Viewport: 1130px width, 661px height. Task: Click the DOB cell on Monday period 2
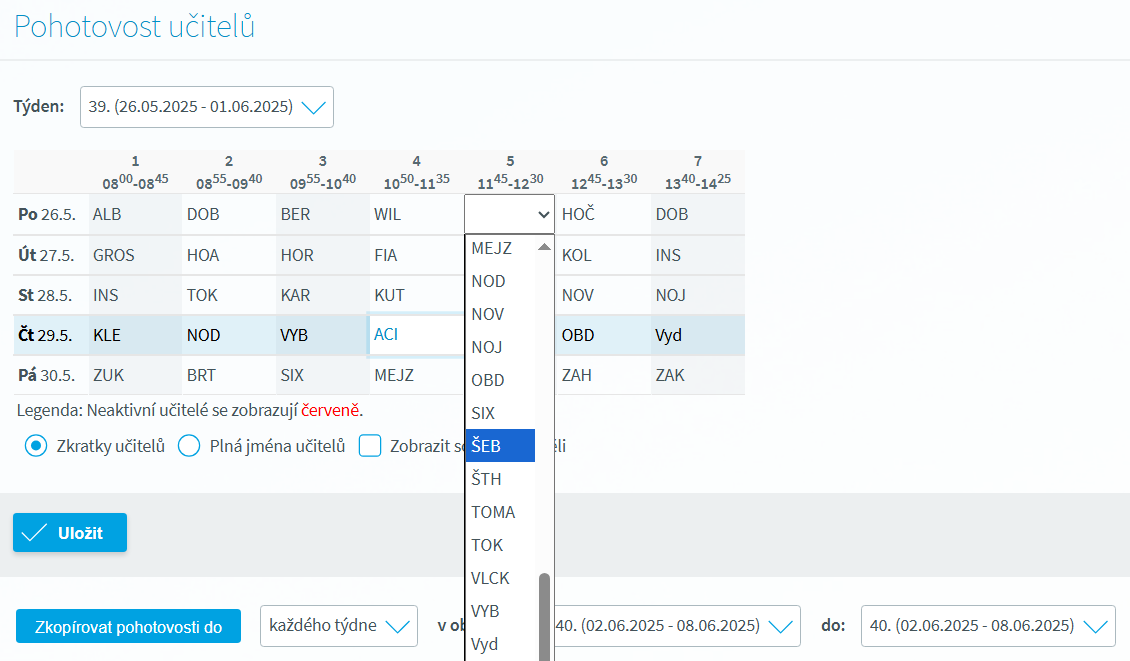tap(228, 214)
